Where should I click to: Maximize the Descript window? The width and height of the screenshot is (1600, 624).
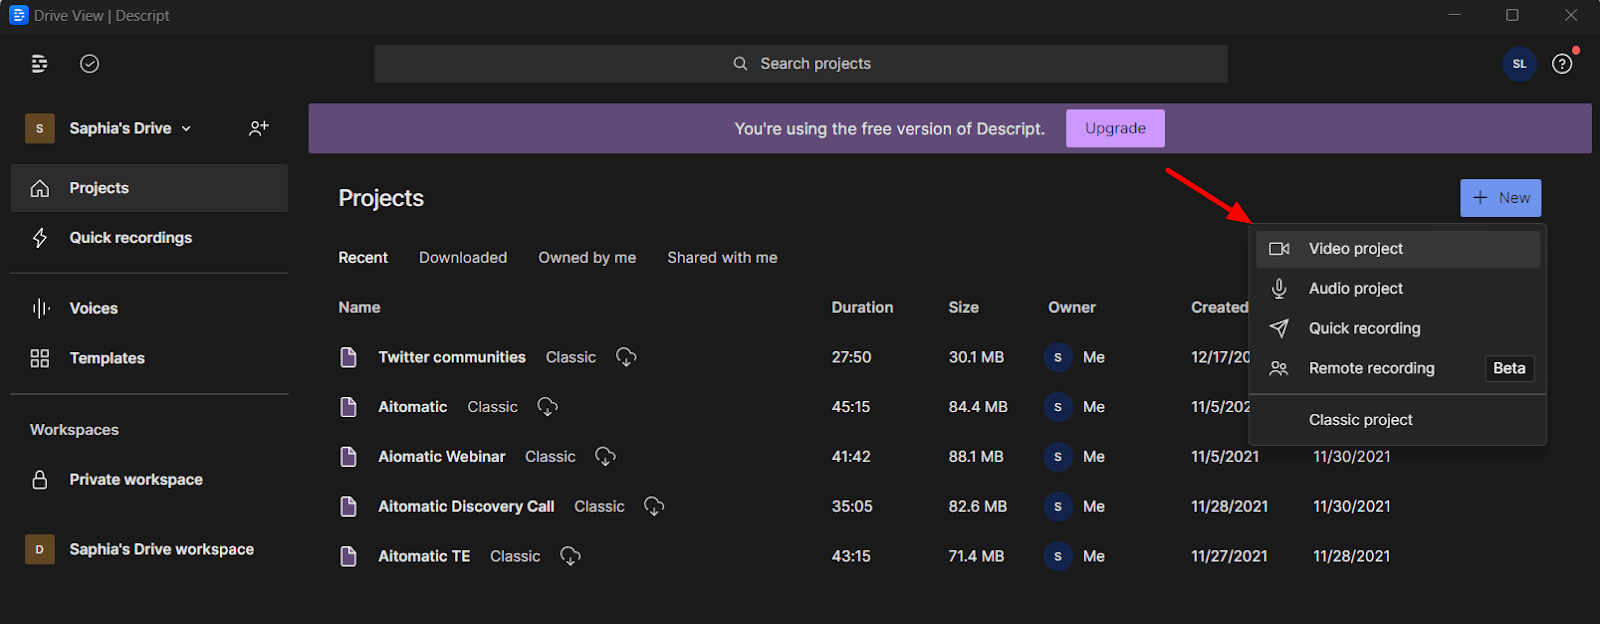1512,15
